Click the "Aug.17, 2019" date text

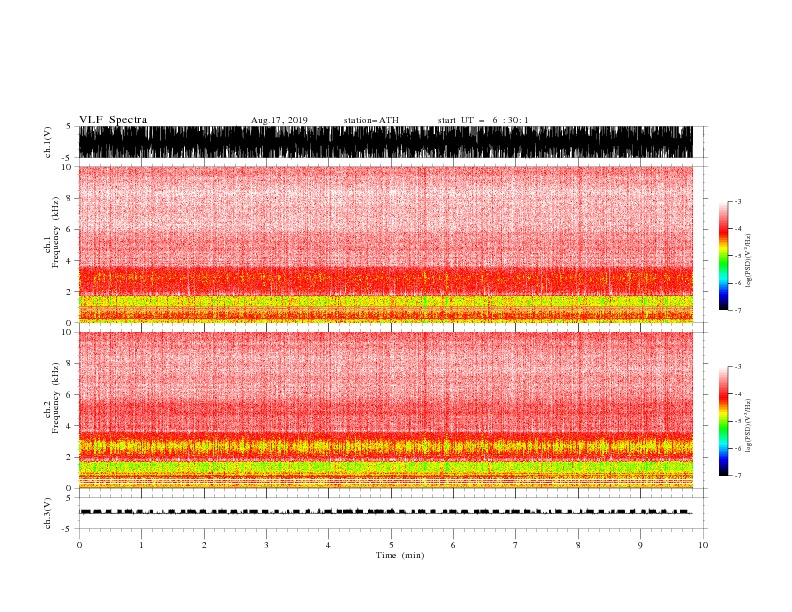279,120
